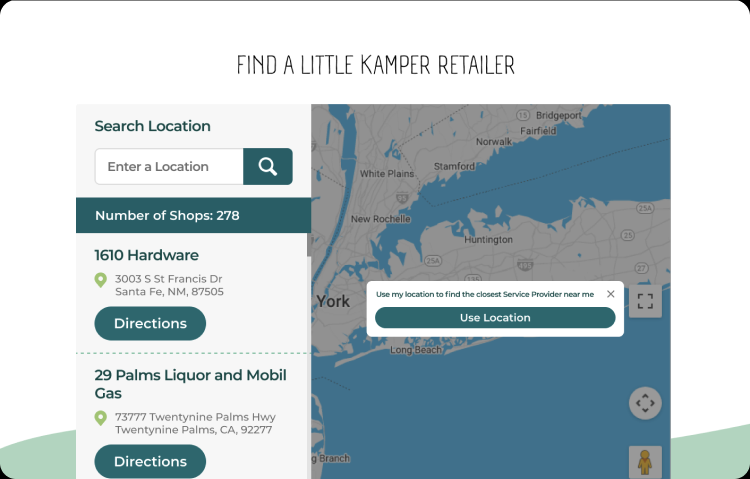The image size is (750, 479).
Task: Click the 73777 Twentynine Palms Hwy address
Action: 195,423
